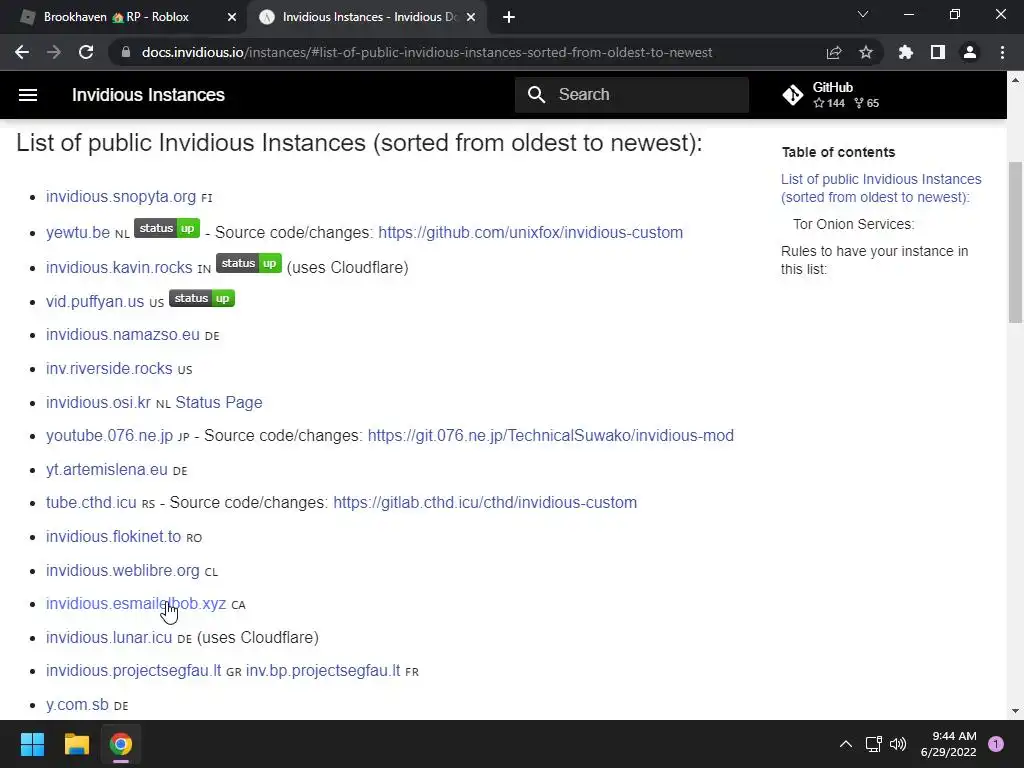This screenshot has height=768, width=1024.
Task: Open the tab search dropdown arrow
Action: (863, 14)
